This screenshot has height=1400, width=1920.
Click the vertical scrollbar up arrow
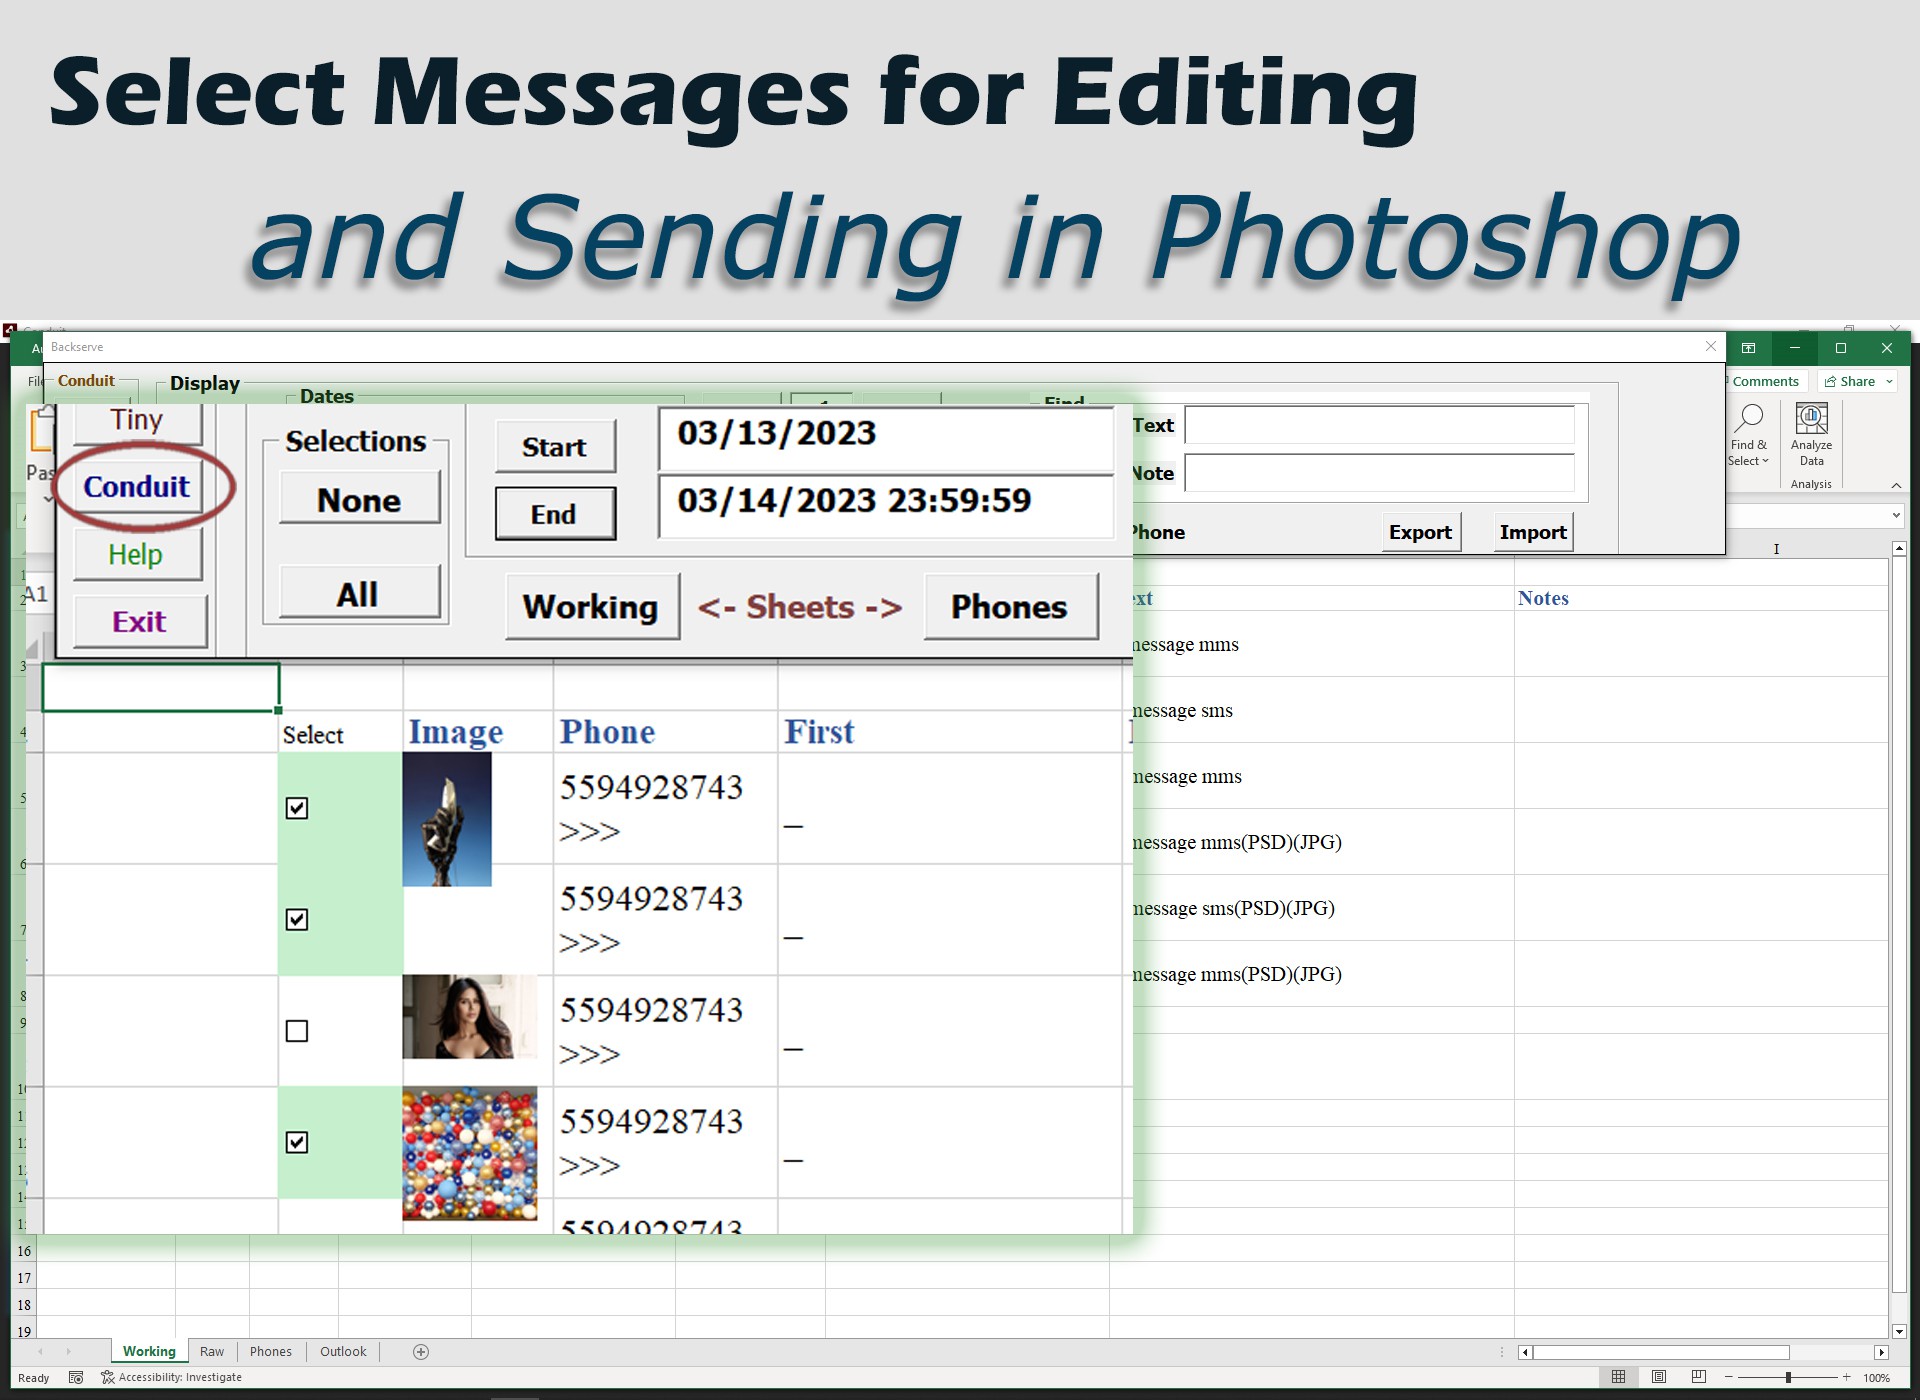tap(1899, 549)
